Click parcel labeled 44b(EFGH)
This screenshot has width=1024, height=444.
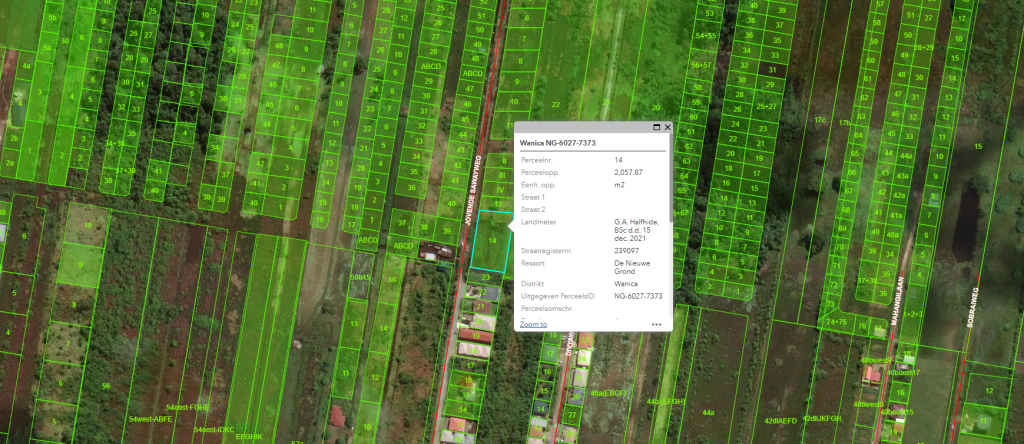(x=667, y=401)
